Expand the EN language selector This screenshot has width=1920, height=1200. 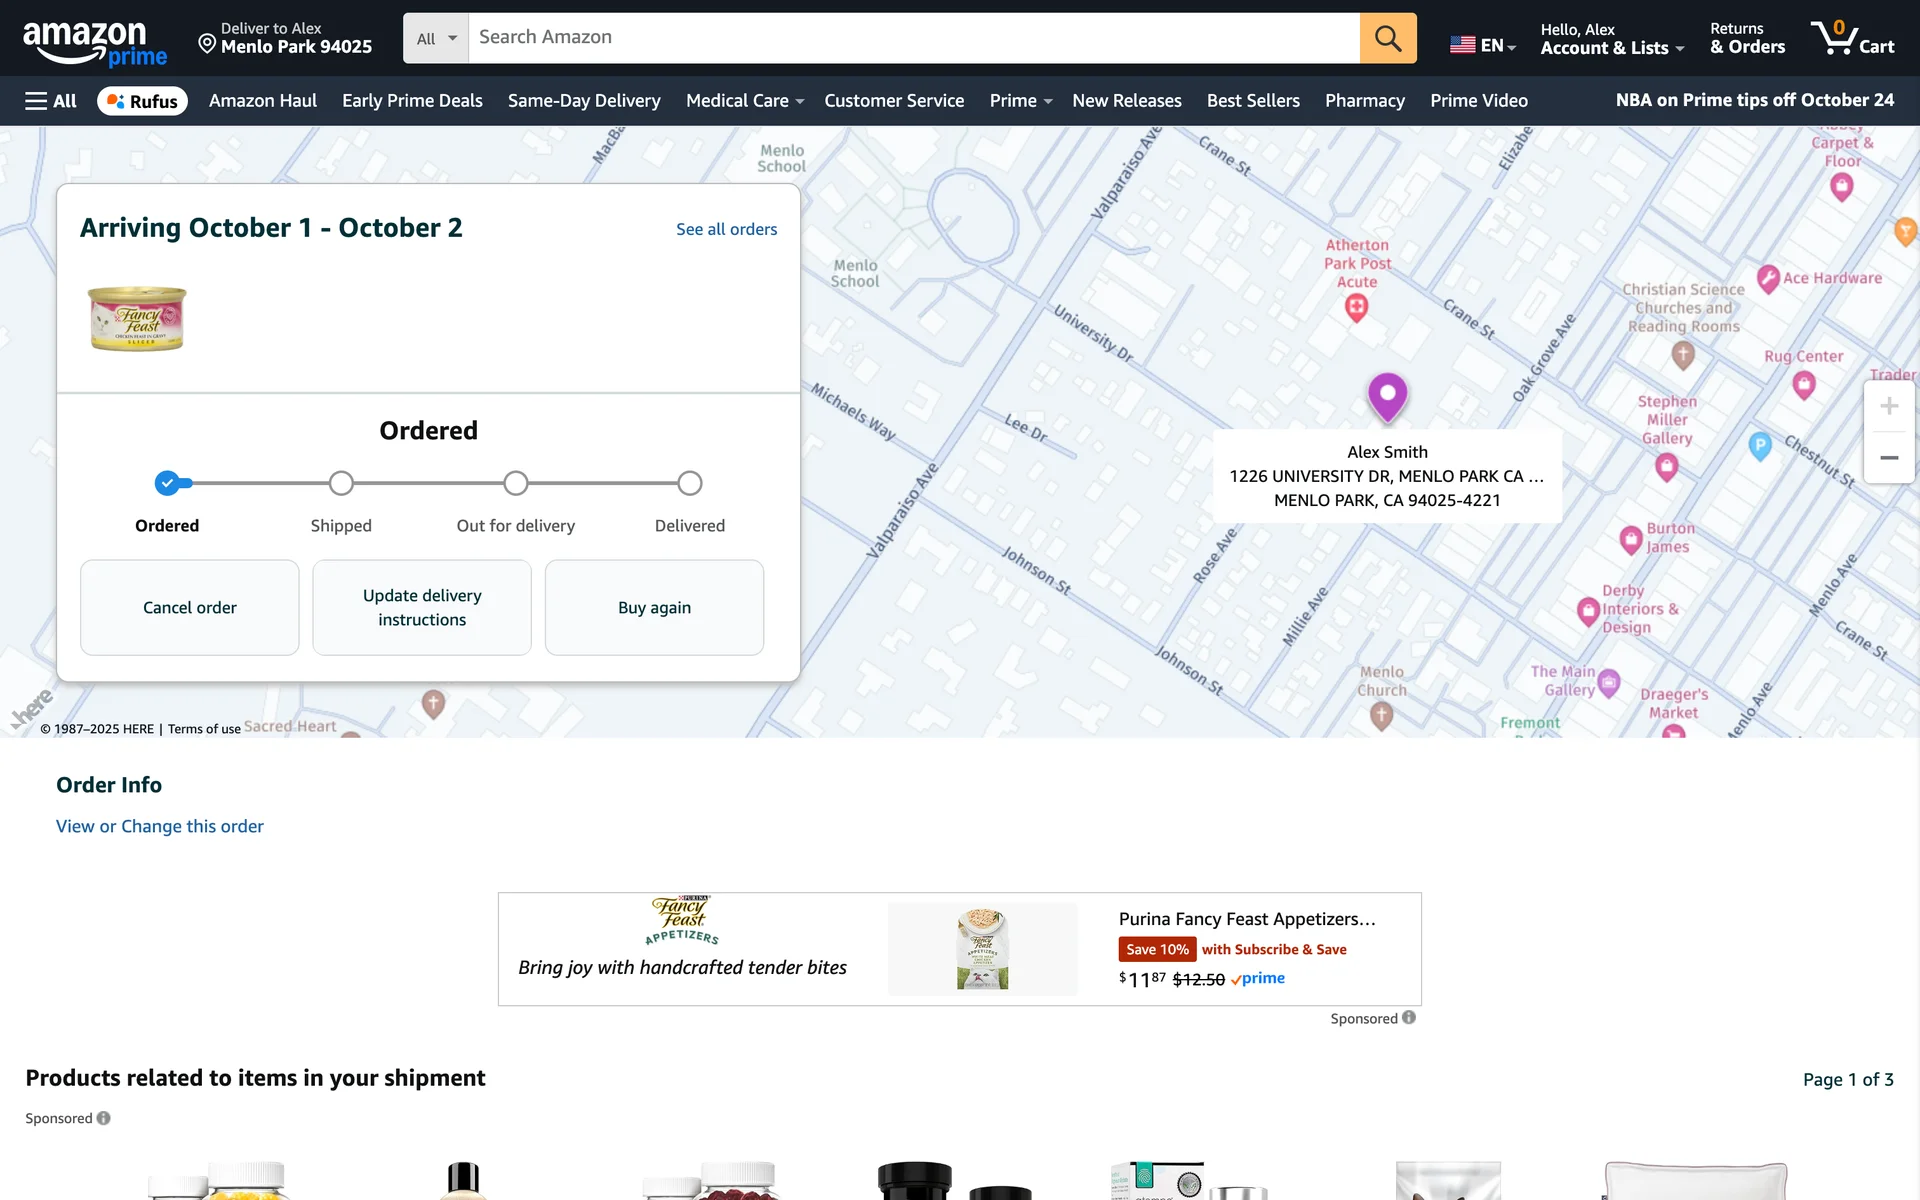point(1483,45)
